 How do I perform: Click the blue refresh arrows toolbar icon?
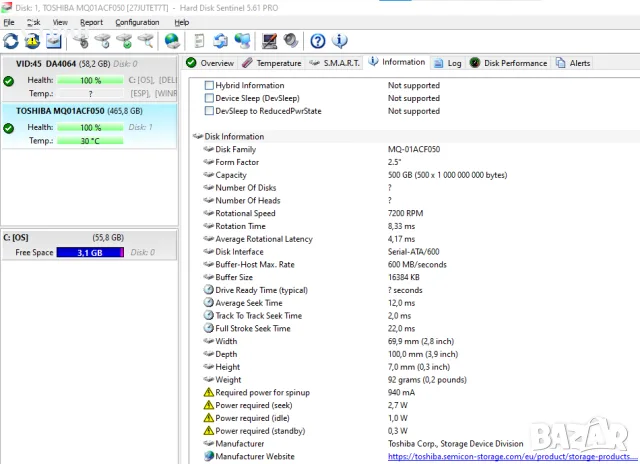tap(11, 41)
